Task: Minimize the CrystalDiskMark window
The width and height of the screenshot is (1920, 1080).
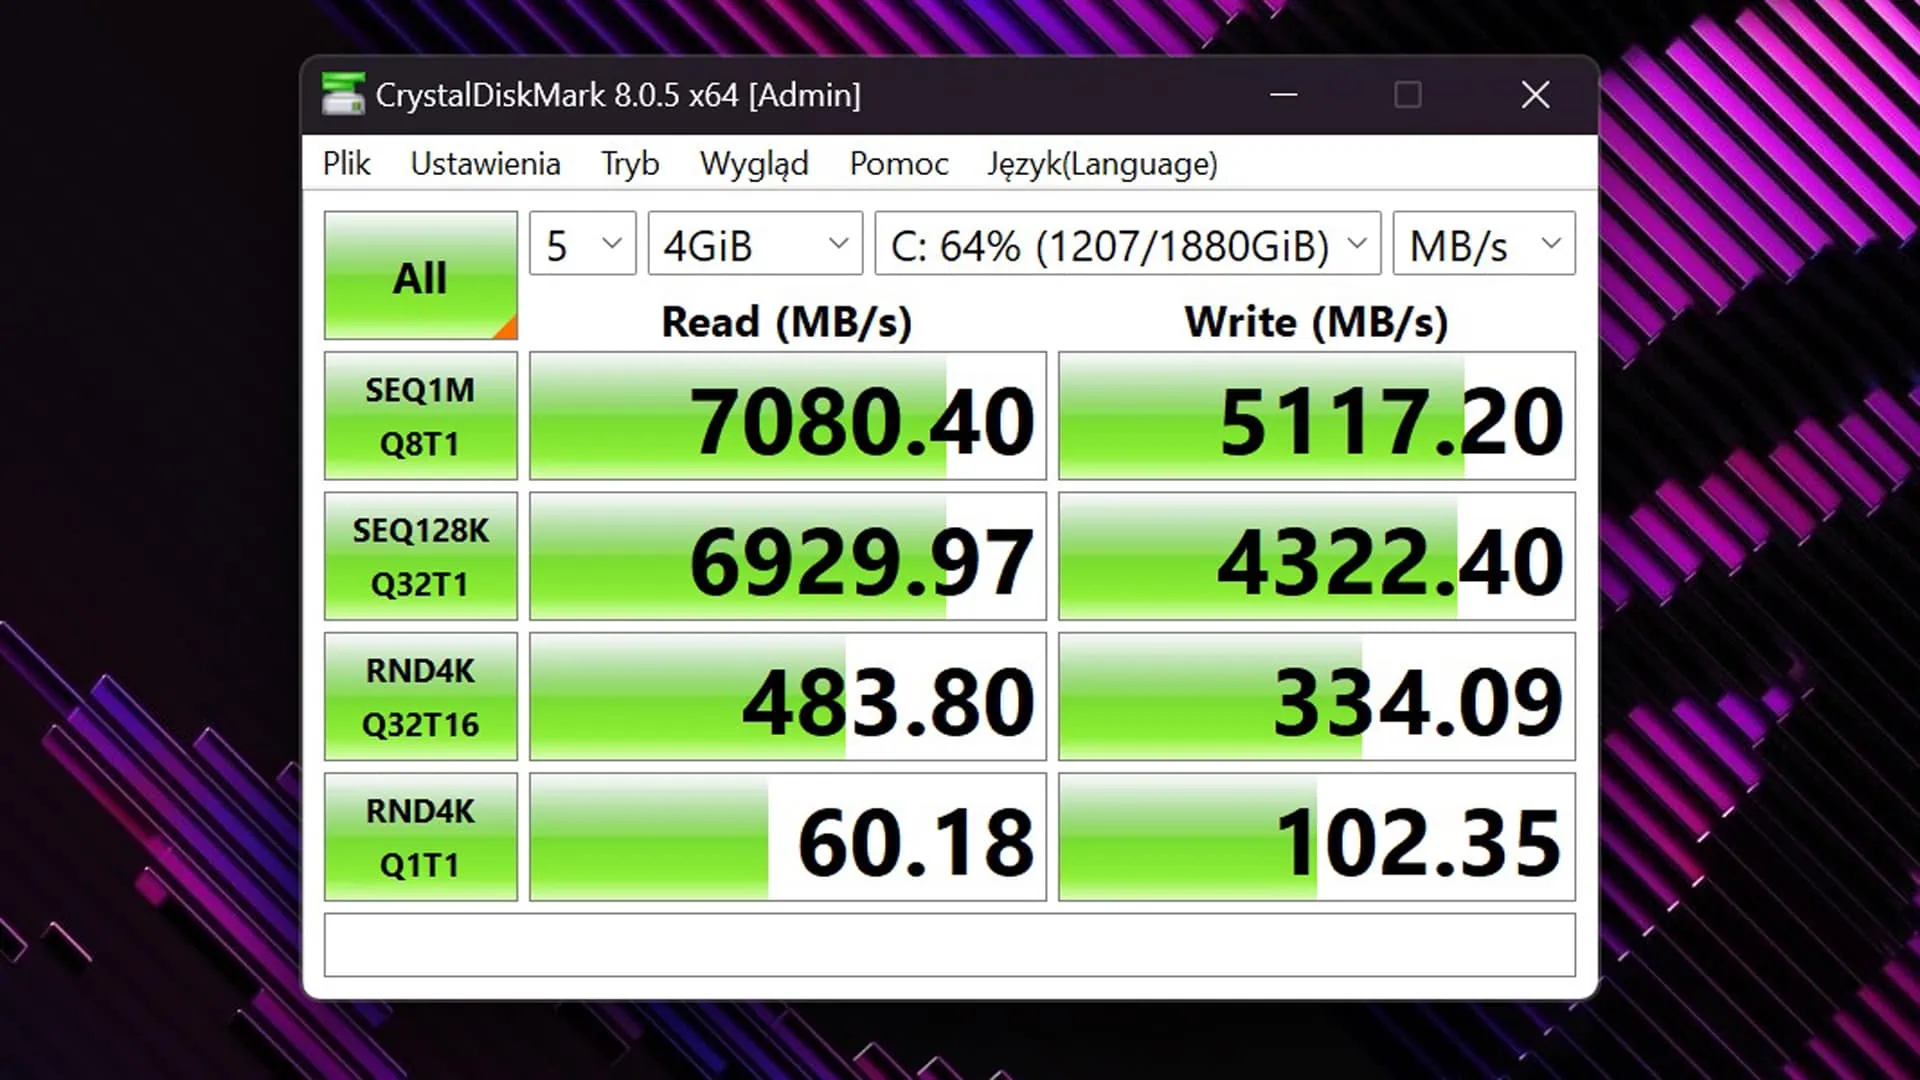Action: tap(1284, 95)
